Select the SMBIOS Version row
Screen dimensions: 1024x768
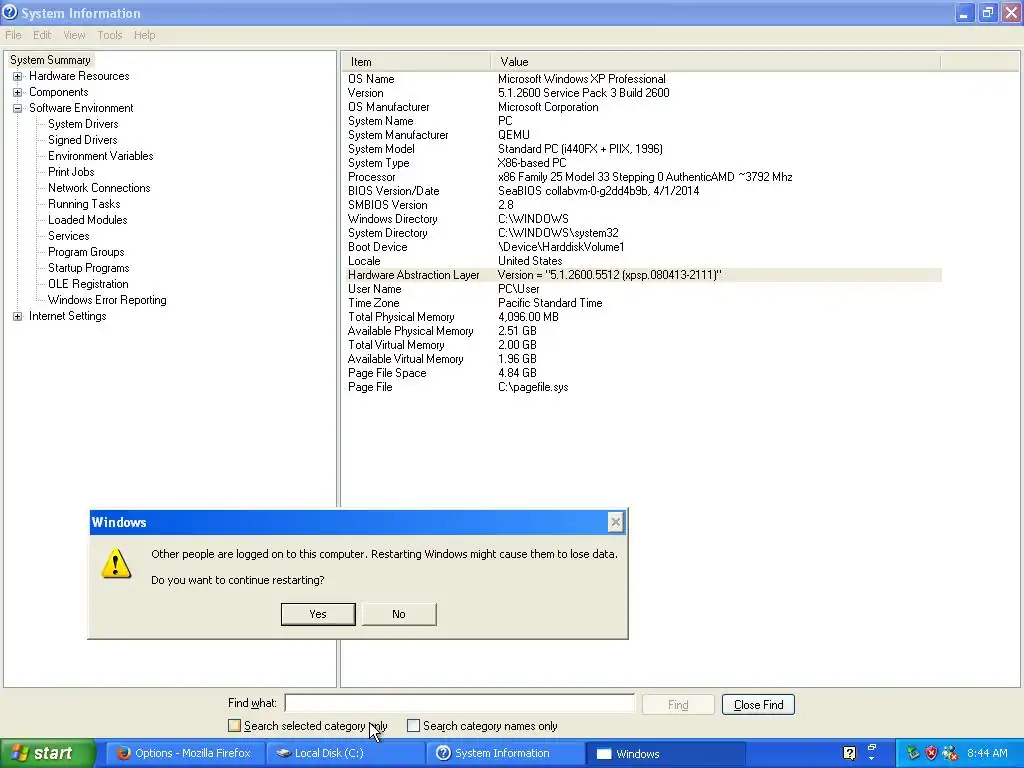[643, 205]
